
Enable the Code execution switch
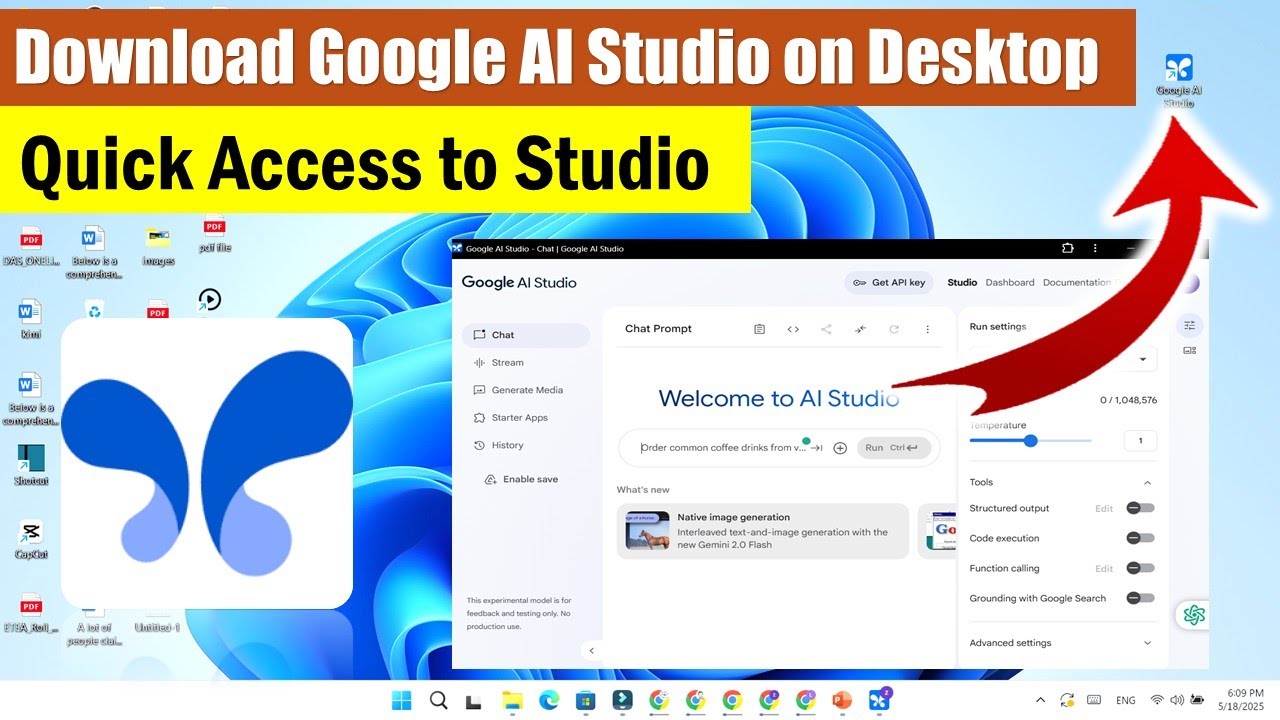(1140, 538)
